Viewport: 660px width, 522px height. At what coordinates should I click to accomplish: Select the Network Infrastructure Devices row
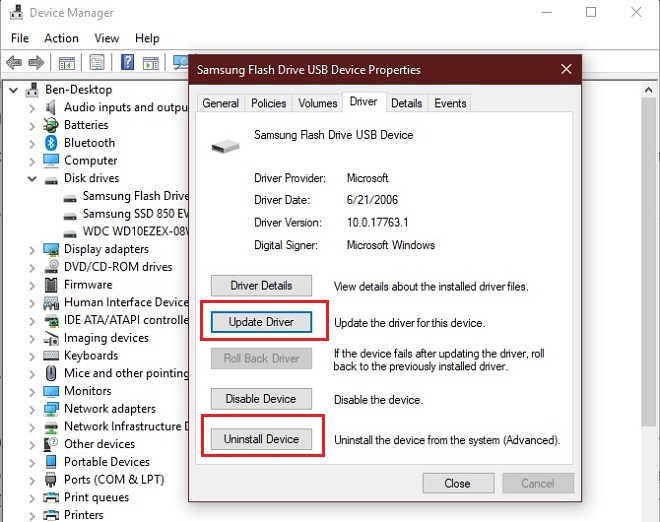click(x=116, y=426)
